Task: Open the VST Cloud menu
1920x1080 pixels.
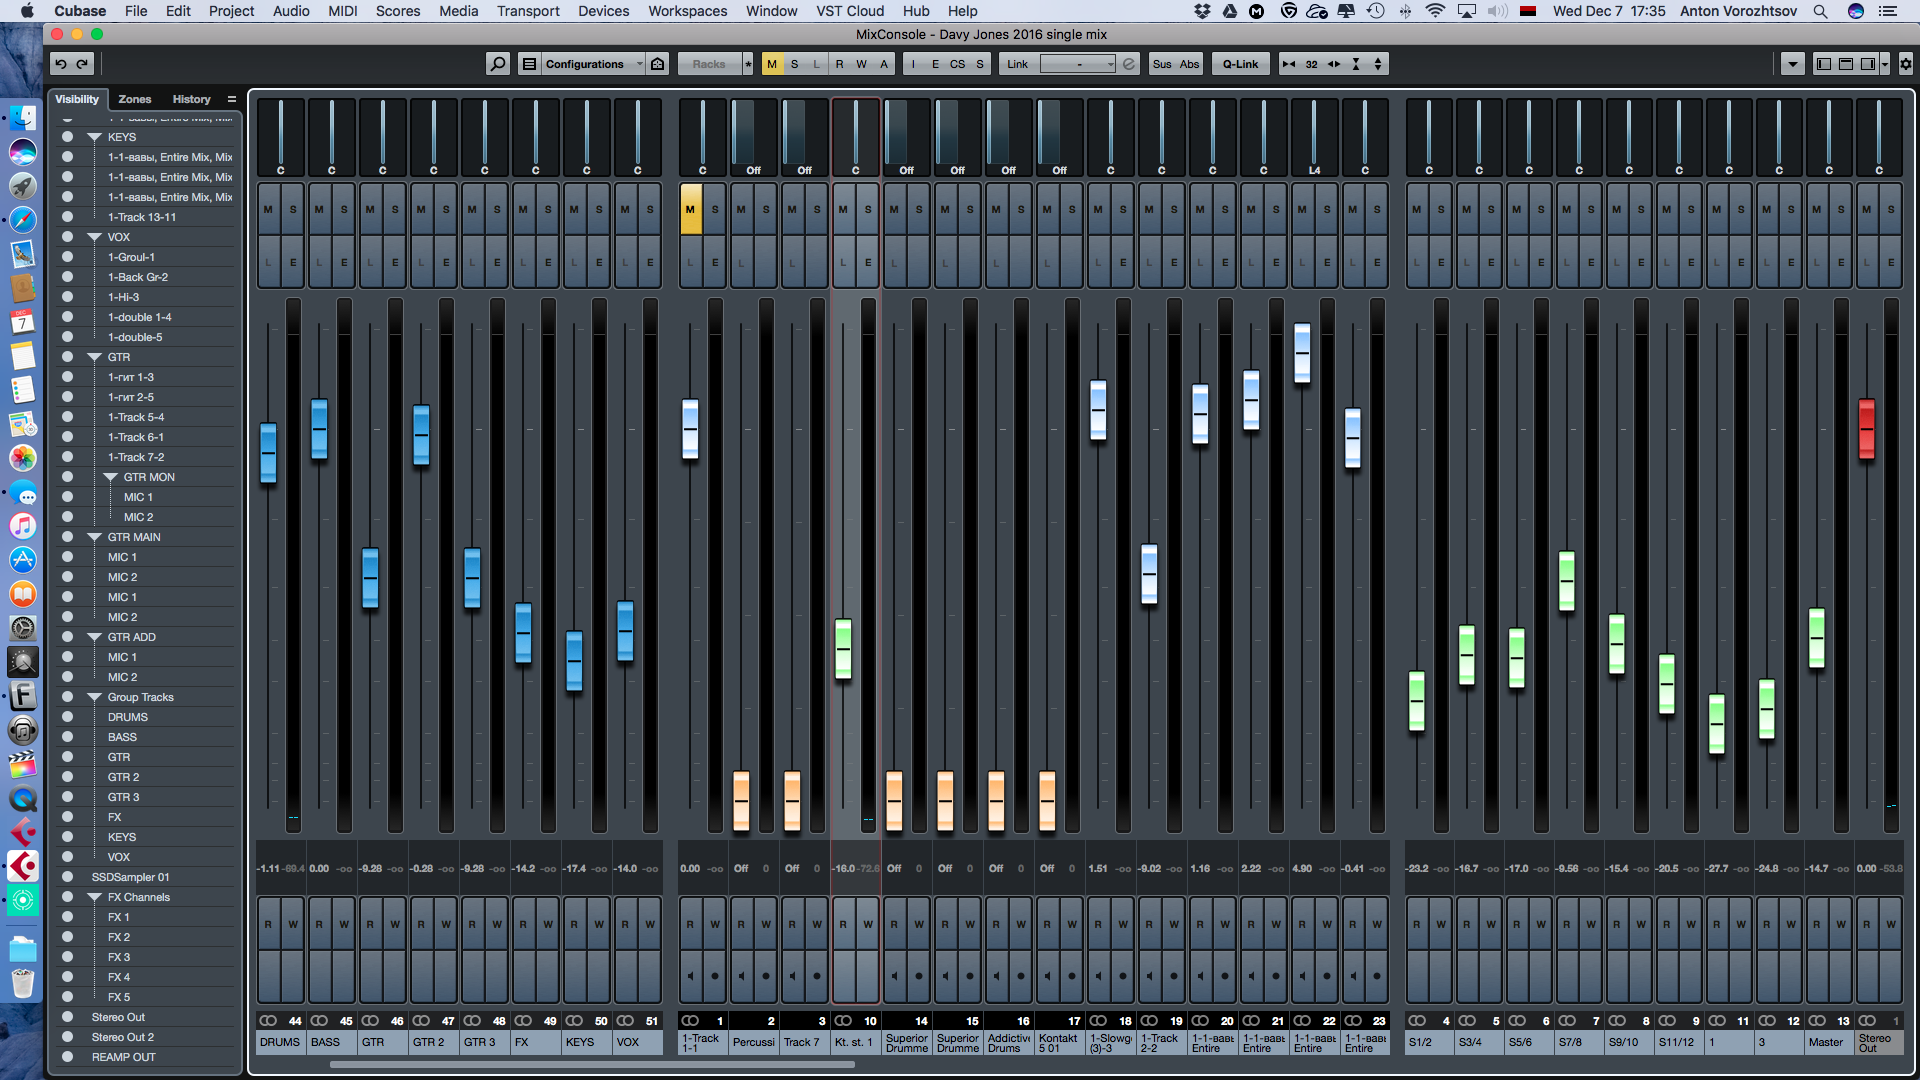Action: tap(850, 11)
